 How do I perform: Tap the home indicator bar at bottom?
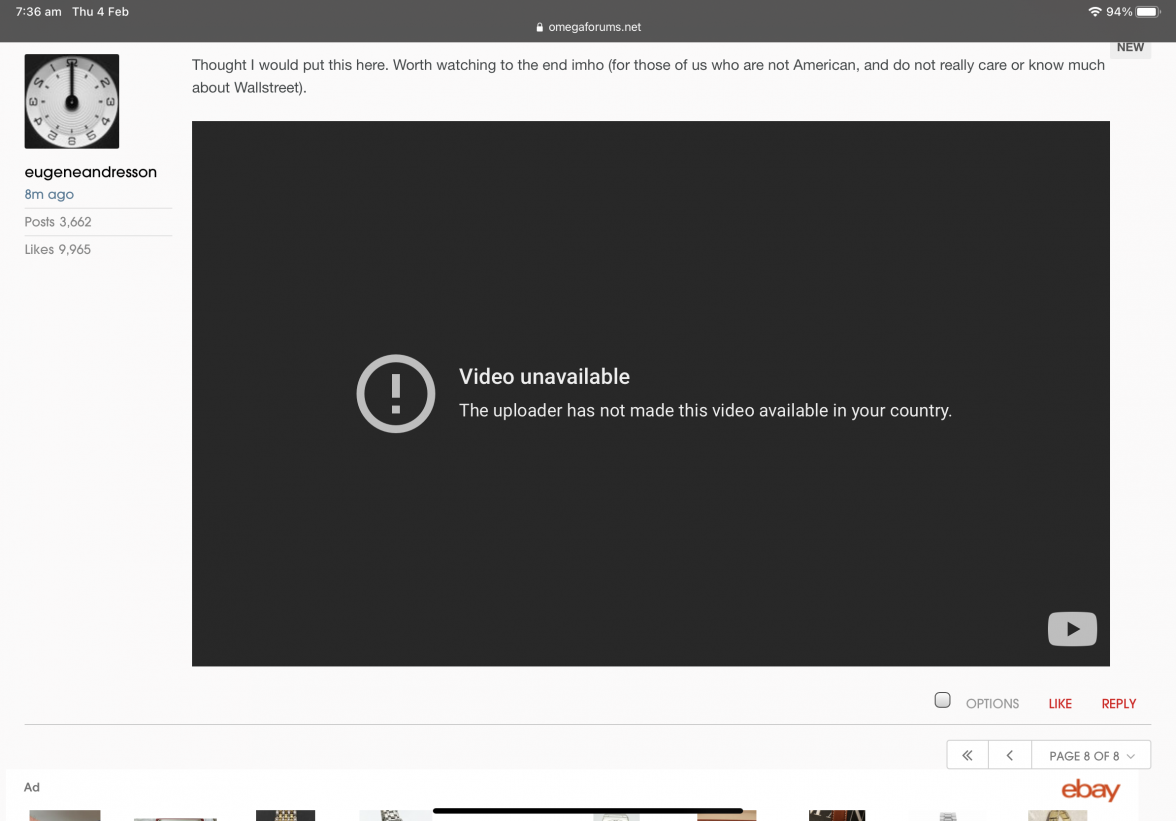click(x=588, y=810)
